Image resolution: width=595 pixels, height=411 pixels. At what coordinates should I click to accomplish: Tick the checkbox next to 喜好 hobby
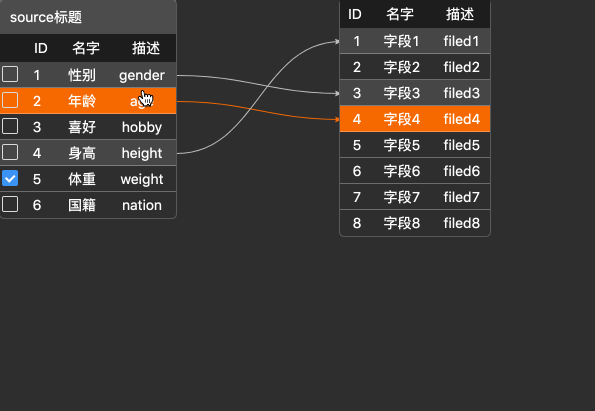[10, 126]
